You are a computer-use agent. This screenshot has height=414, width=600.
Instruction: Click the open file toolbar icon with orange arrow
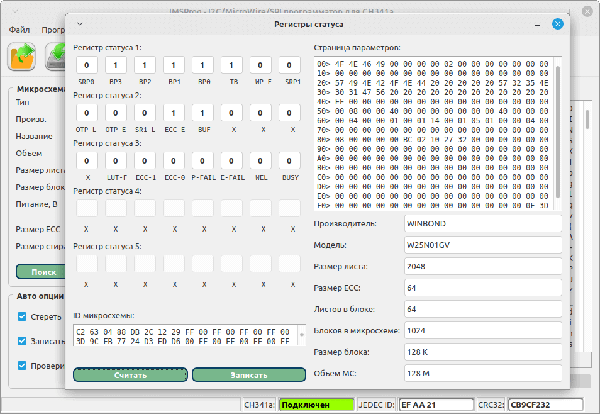pyautogui.click(x=22, y=57)
